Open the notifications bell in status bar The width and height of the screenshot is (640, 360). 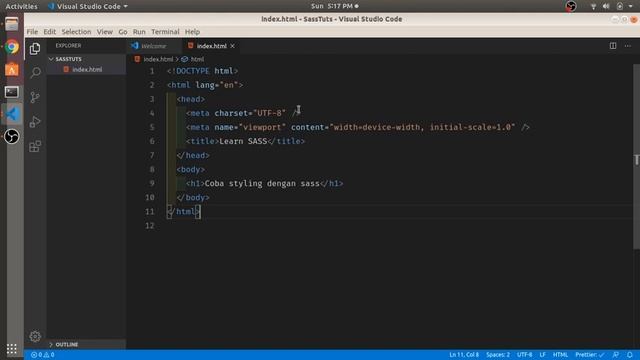629,355
